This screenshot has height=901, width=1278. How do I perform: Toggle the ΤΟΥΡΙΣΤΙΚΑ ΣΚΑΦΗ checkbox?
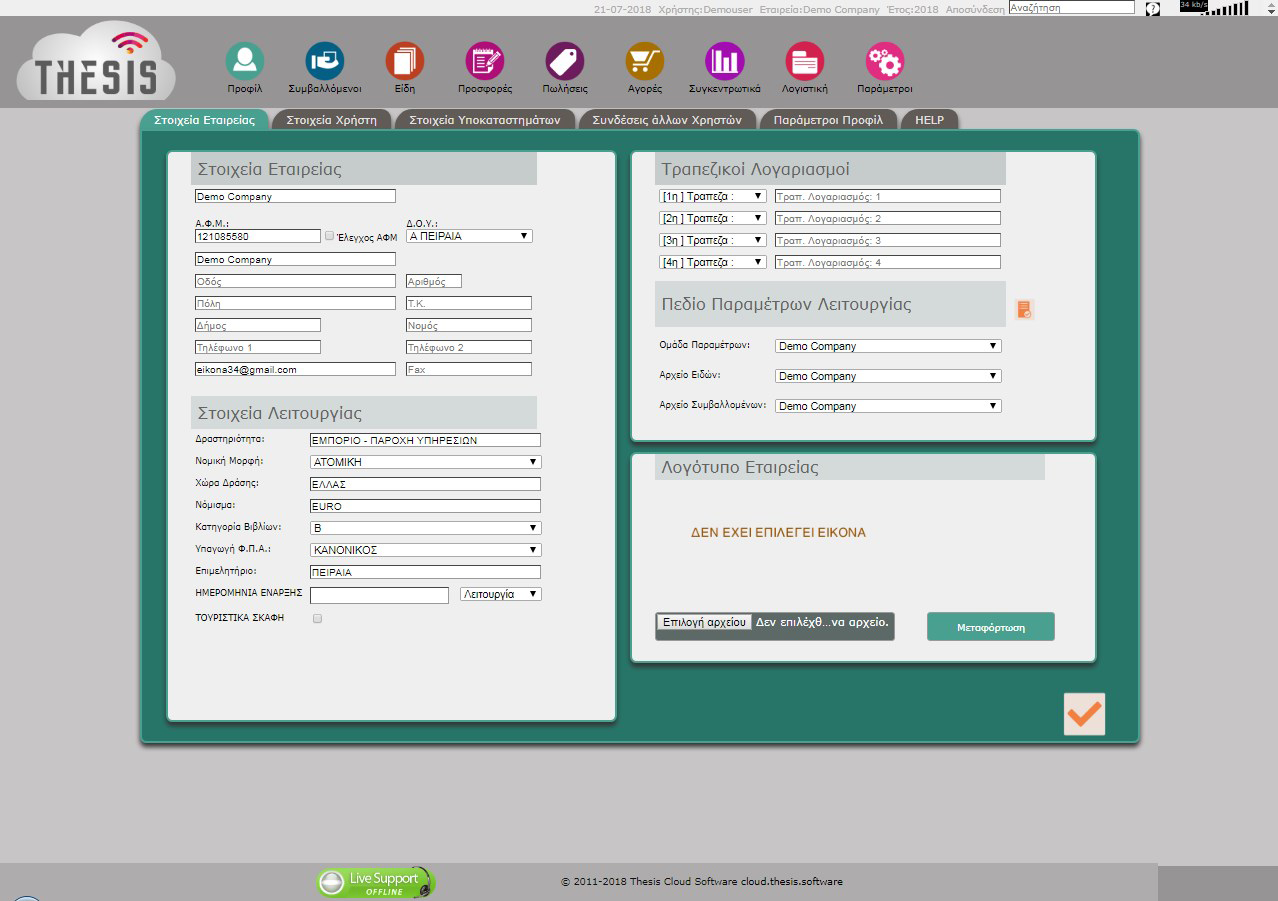pyautogui.click(x=318, y=619)
